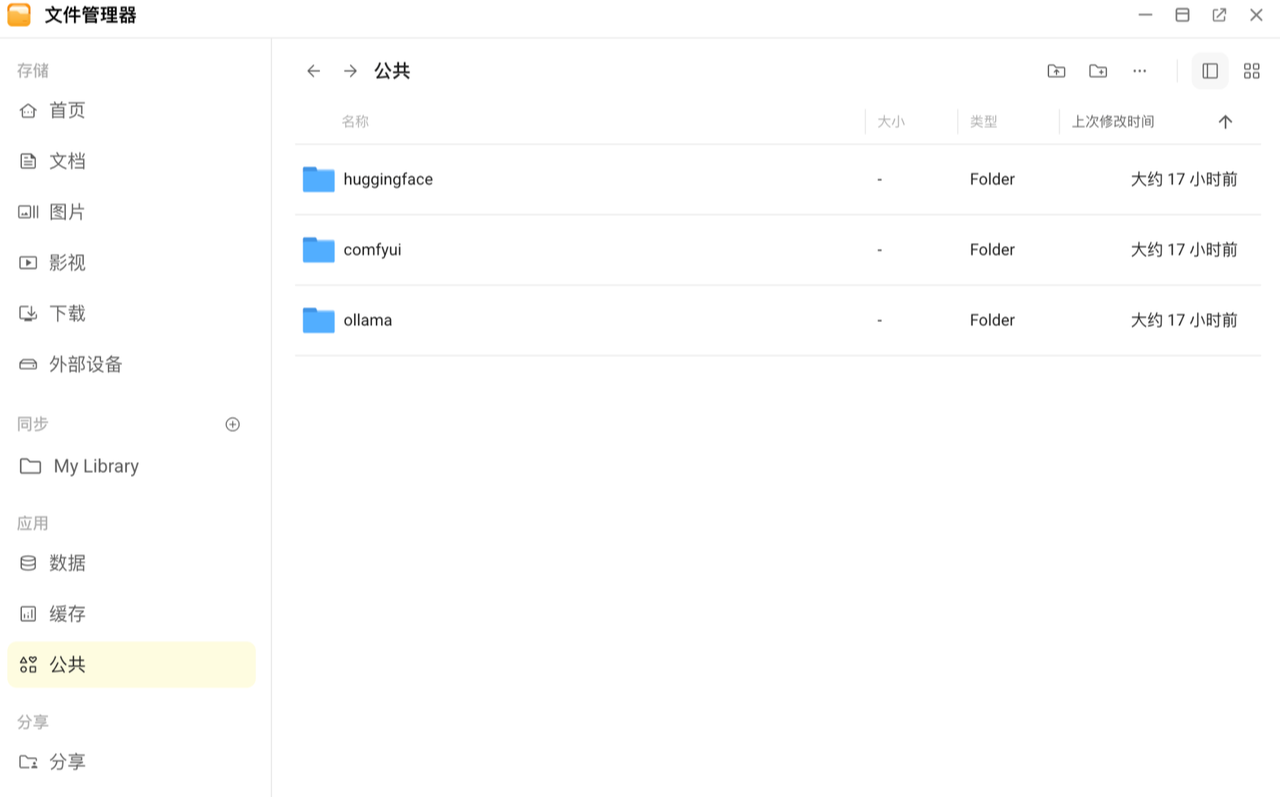Image resolution: width=1280 pixels, height=797 pixels.
Task: Open 数据 under 应用
Action: (131, 563)
